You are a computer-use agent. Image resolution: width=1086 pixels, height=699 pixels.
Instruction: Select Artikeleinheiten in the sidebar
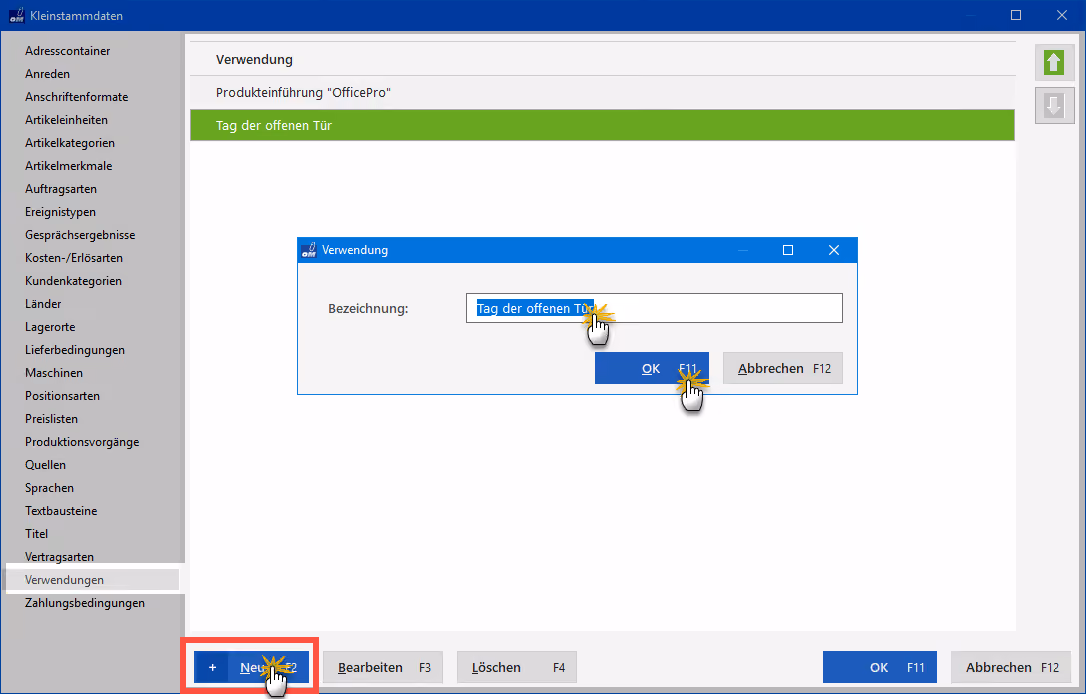tap(66, 120)
